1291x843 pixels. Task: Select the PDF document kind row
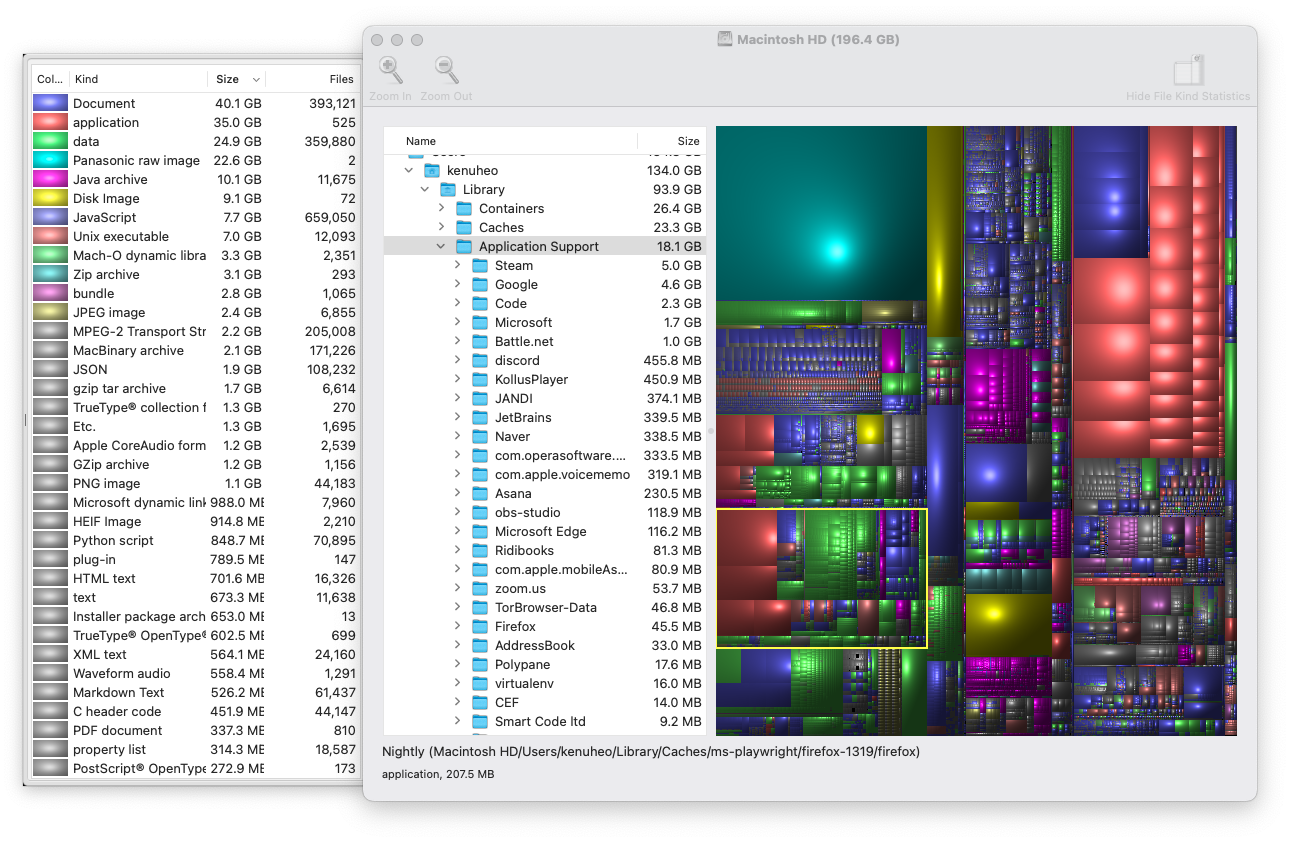[195, 730]
